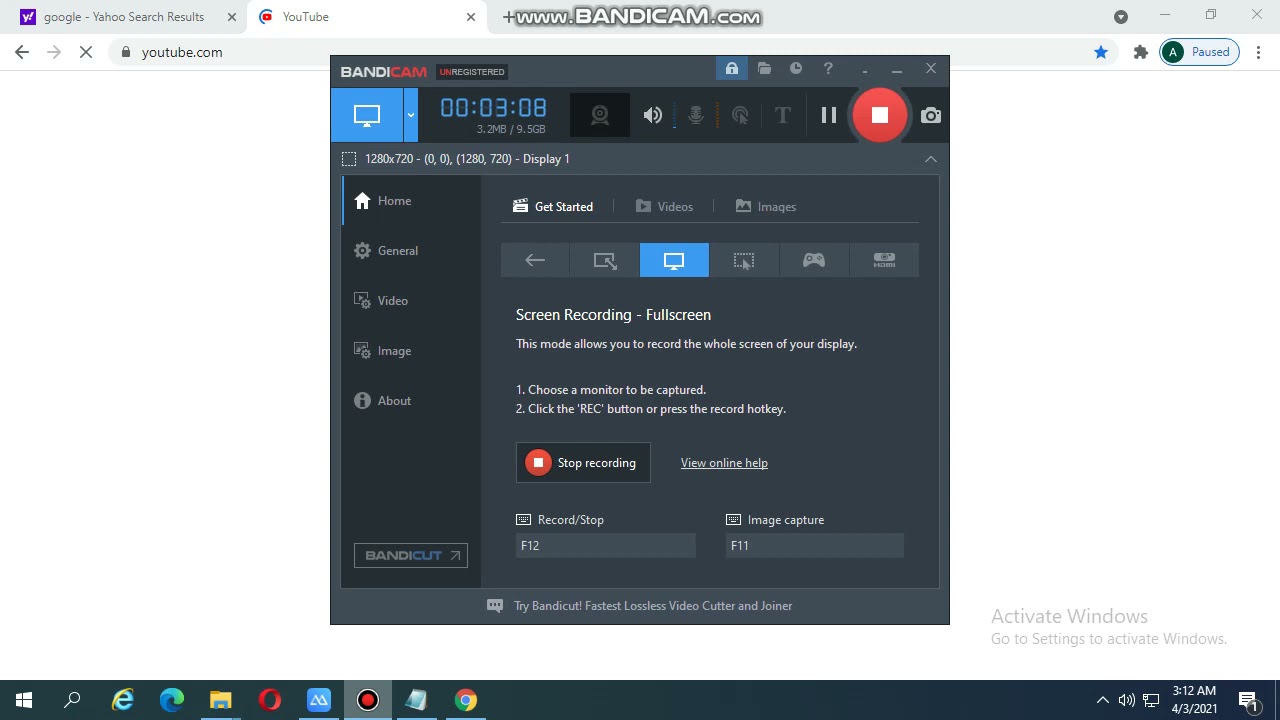The height and width of the screenshot is (720, 1280).
Task: Toggle the speaker sound icon
Action: (x=653, y=115)
